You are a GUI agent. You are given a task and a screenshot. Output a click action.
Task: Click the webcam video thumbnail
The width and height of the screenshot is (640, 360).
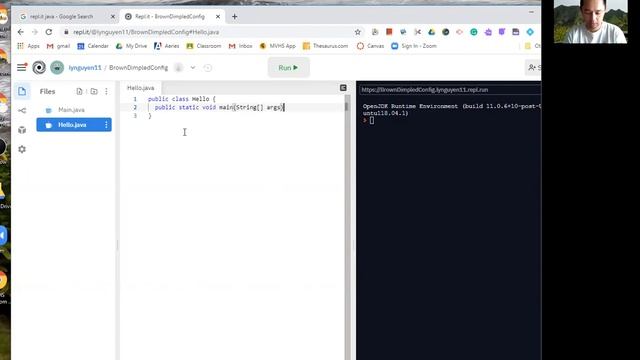[591, 22]
